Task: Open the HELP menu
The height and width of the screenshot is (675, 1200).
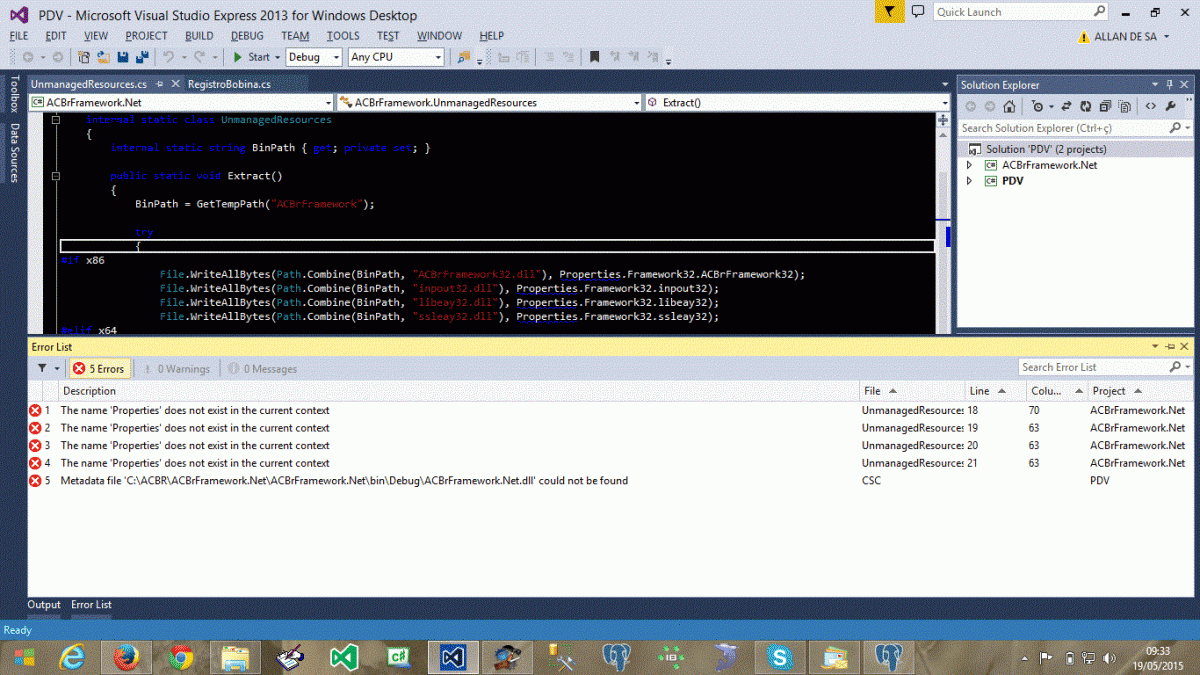Action: 491,36
